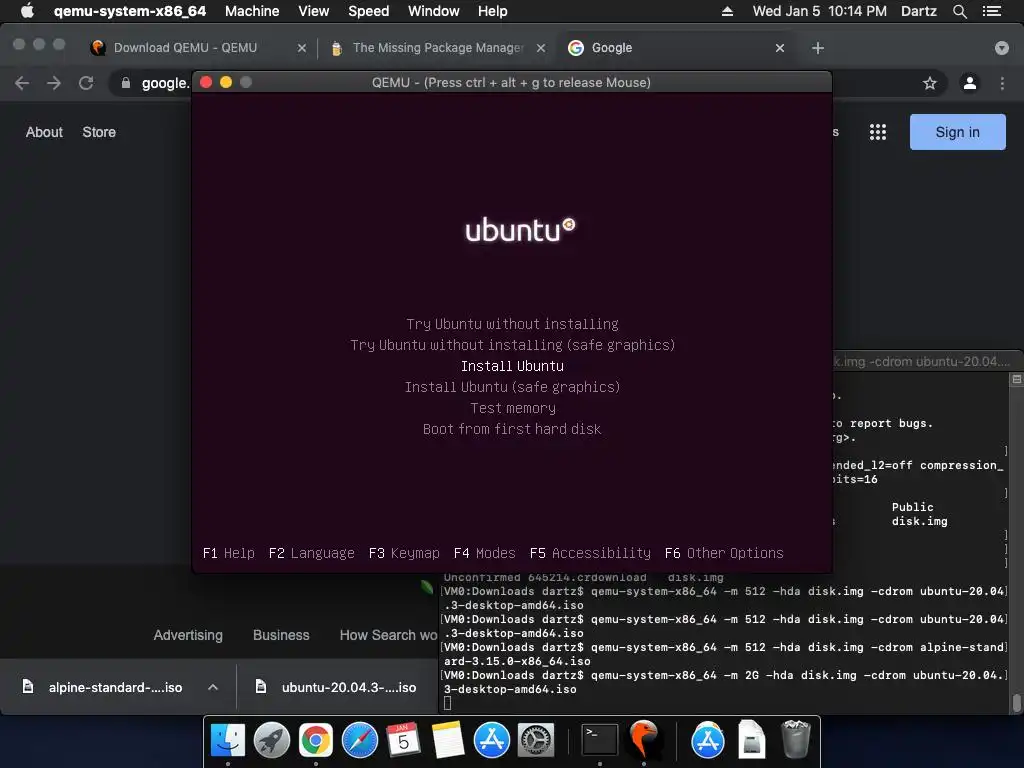The height and width of the screenshot is (768, 1024).
Task: Click the Sign in button
Action: click(x=957, y=132)
